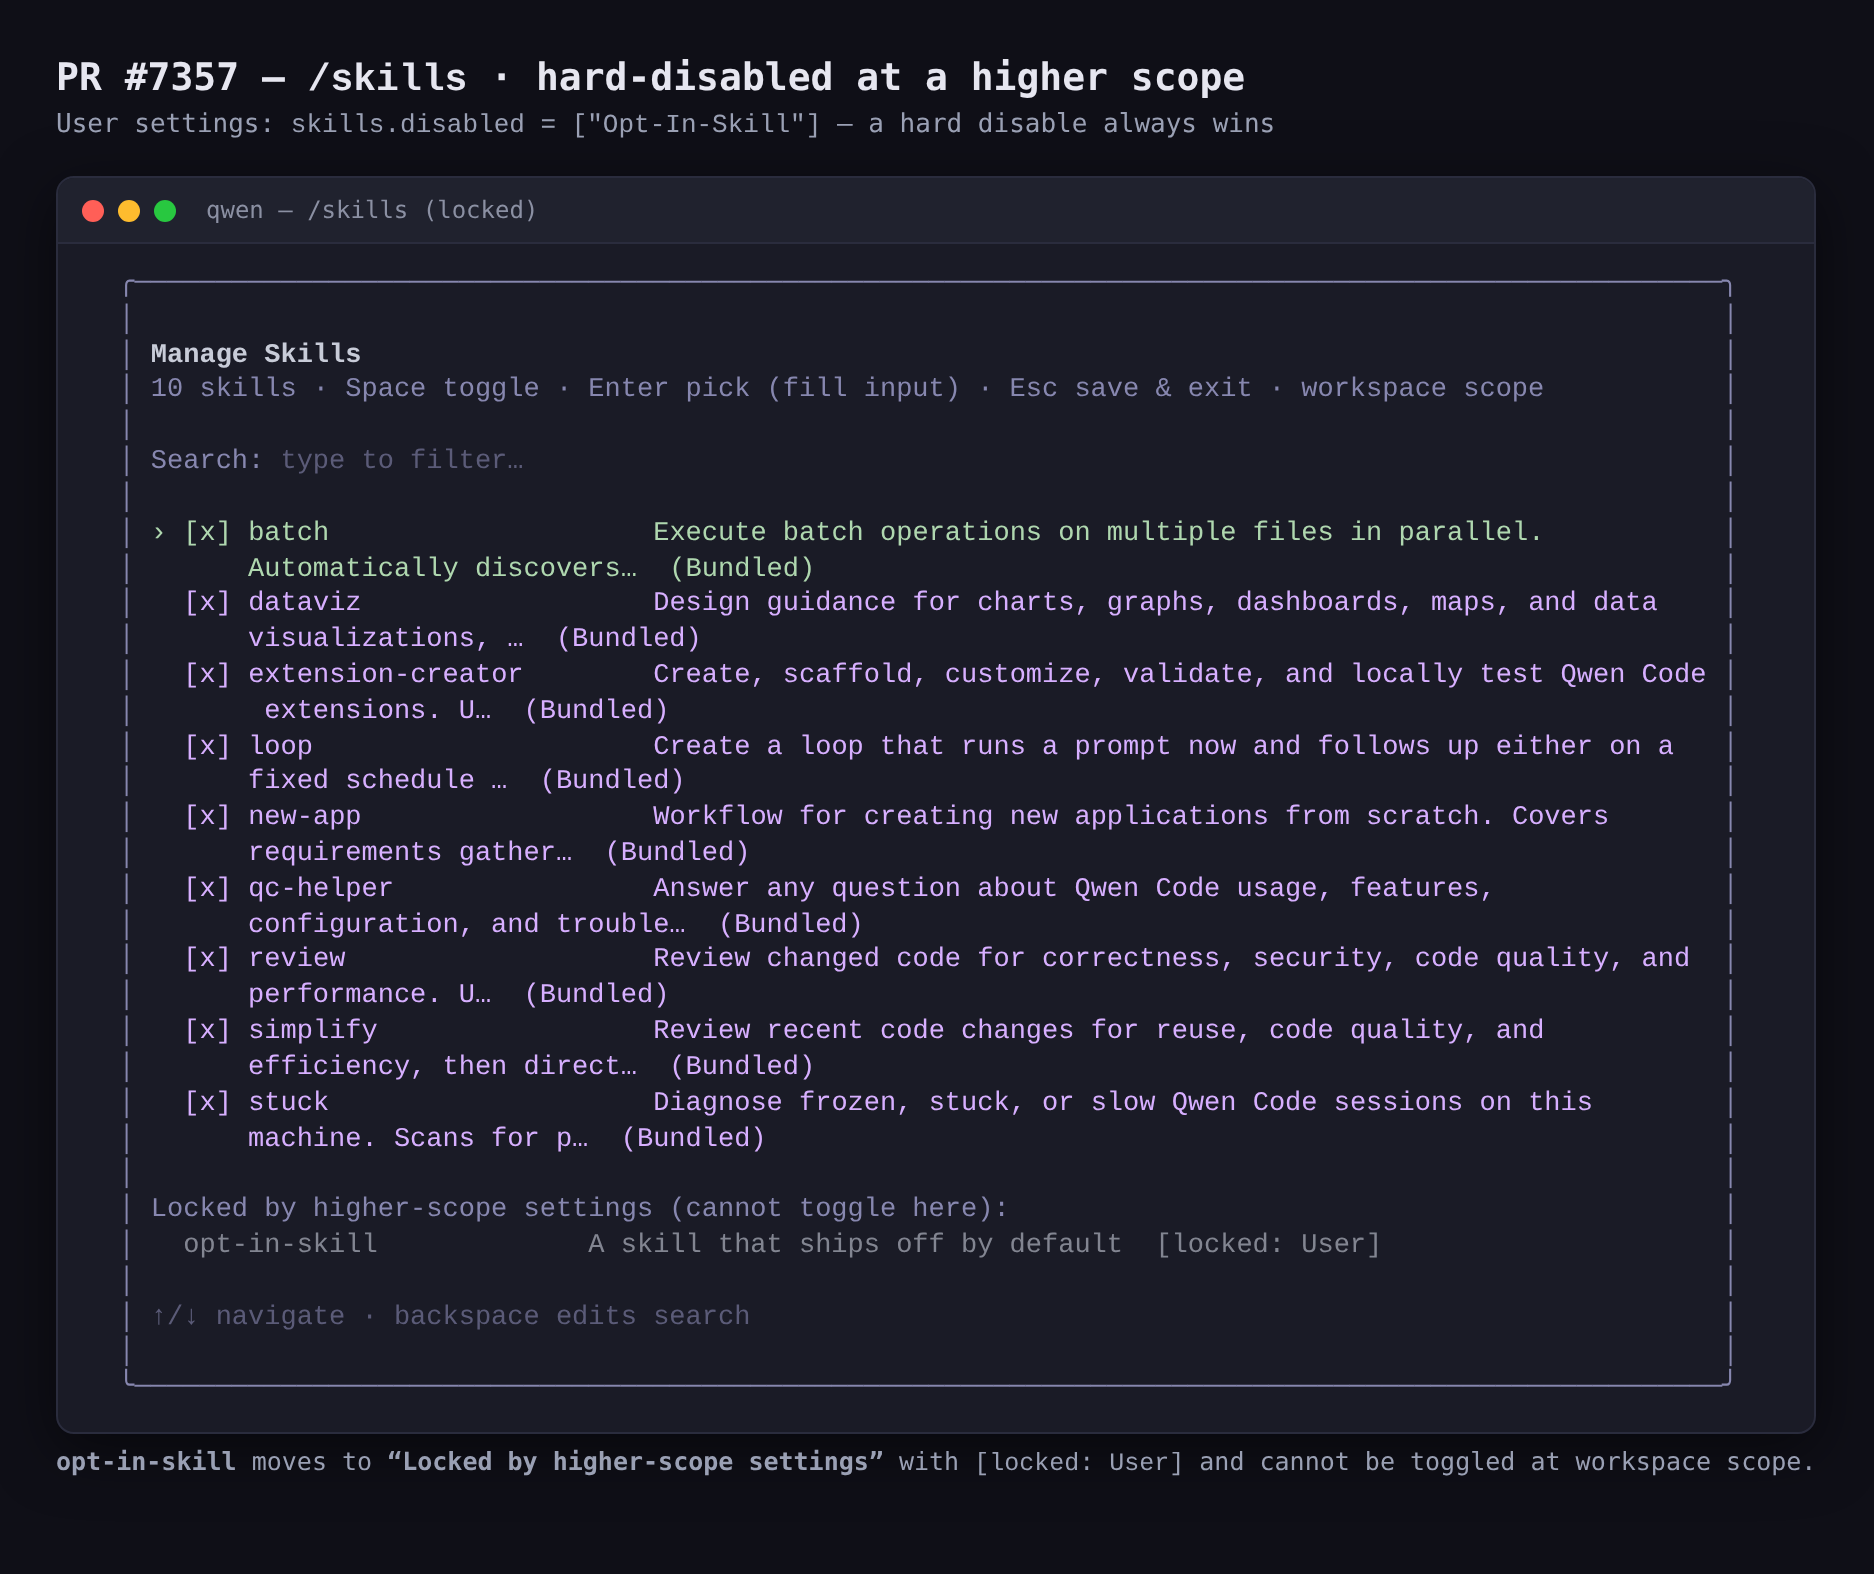Click the 'Enter pick (fill input)' hint

coord(774,388)
